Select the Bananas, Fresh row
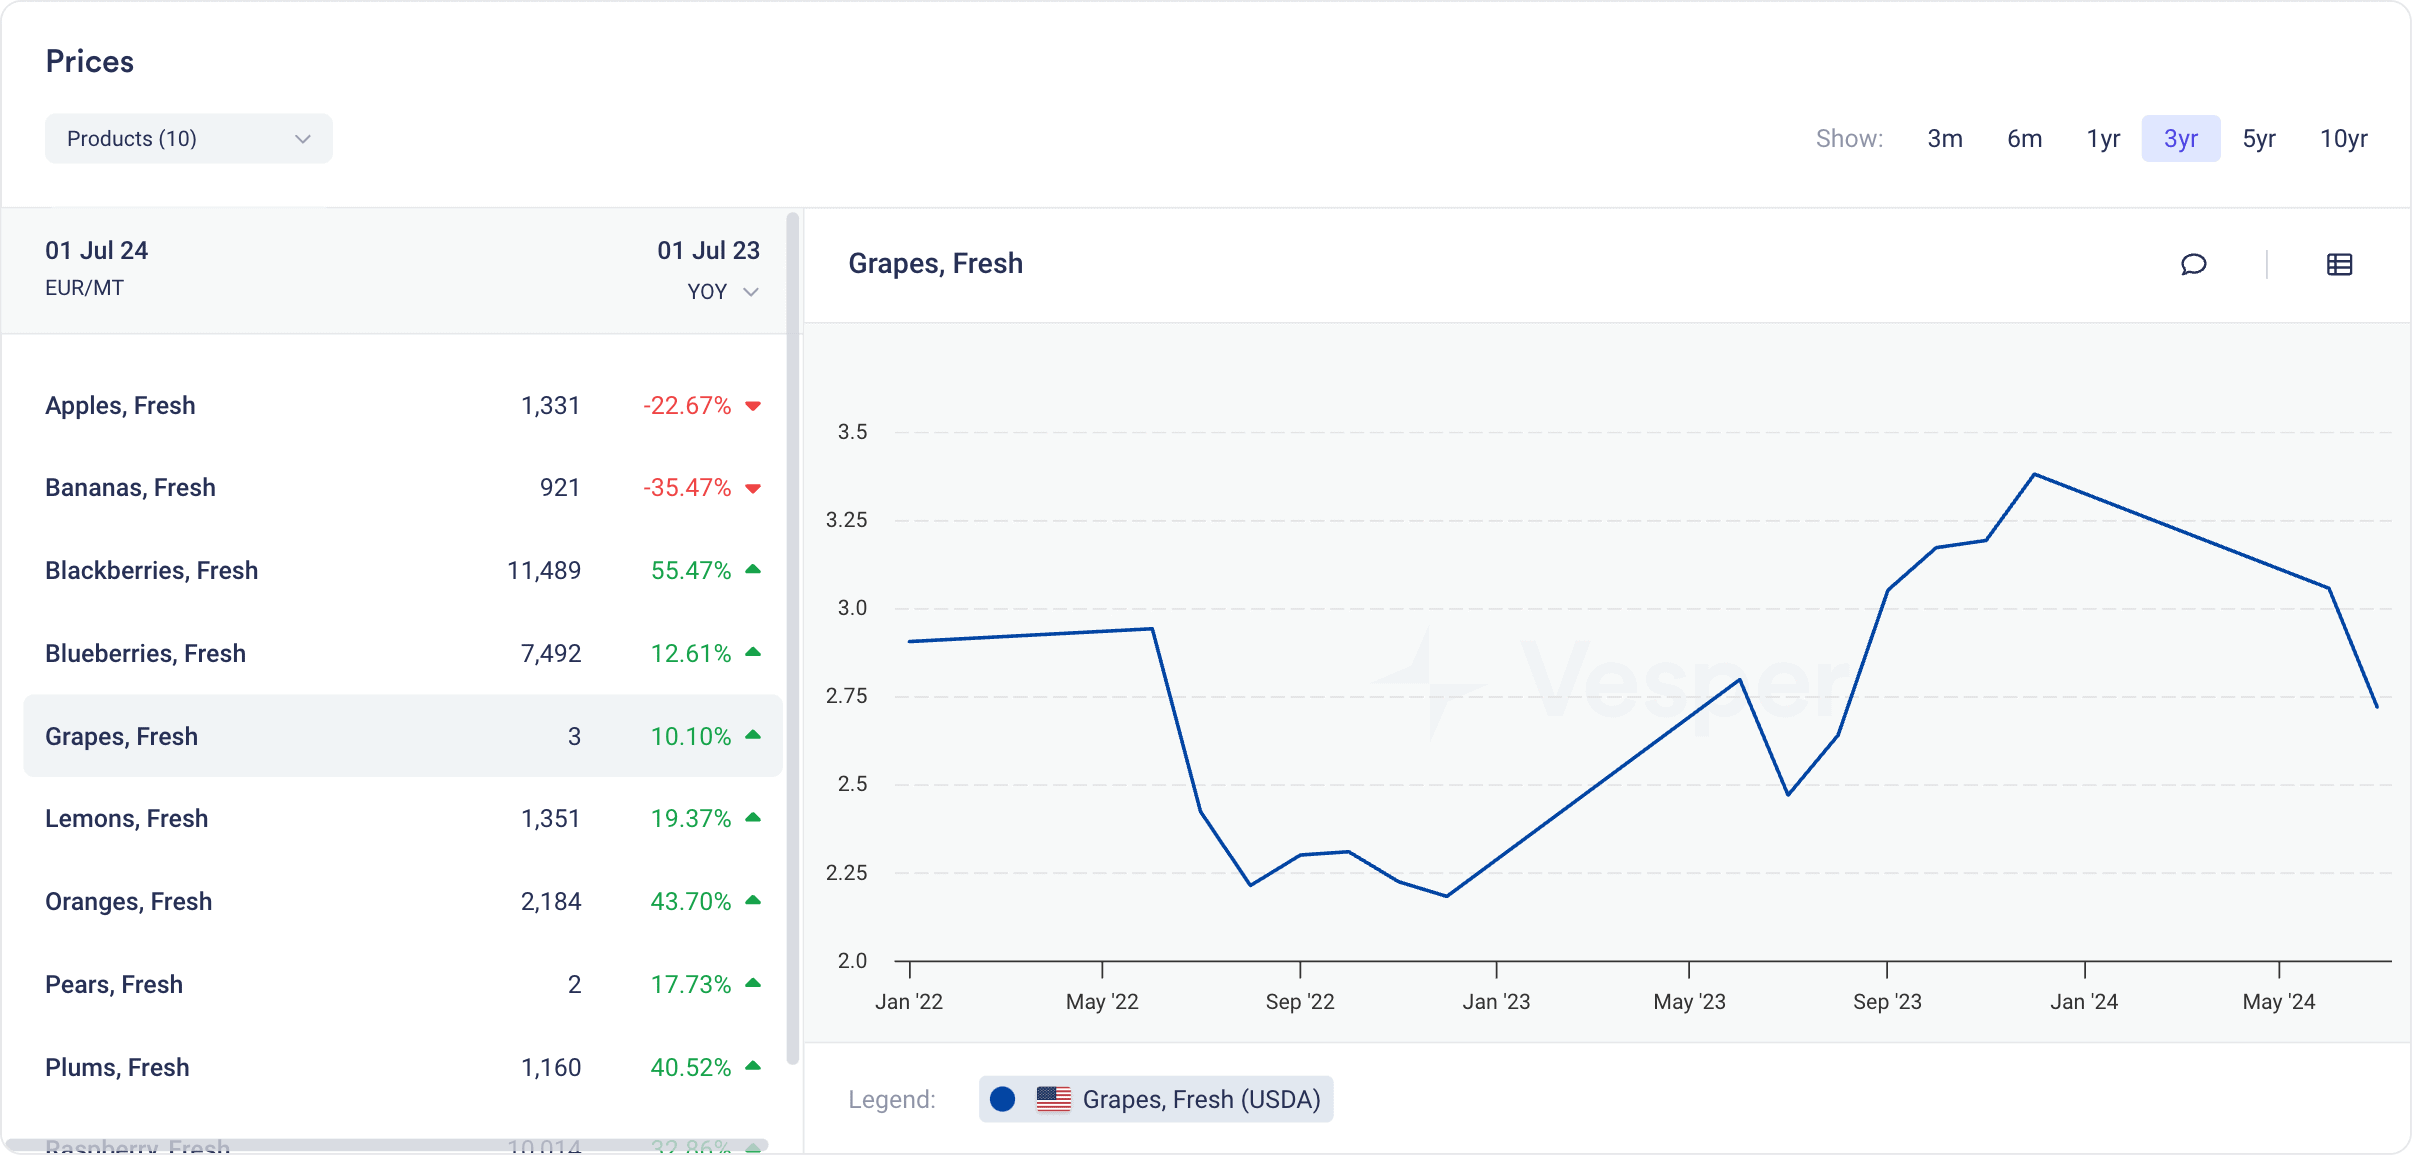The width and height of the screenshot is (2412, 1155). 403,488
